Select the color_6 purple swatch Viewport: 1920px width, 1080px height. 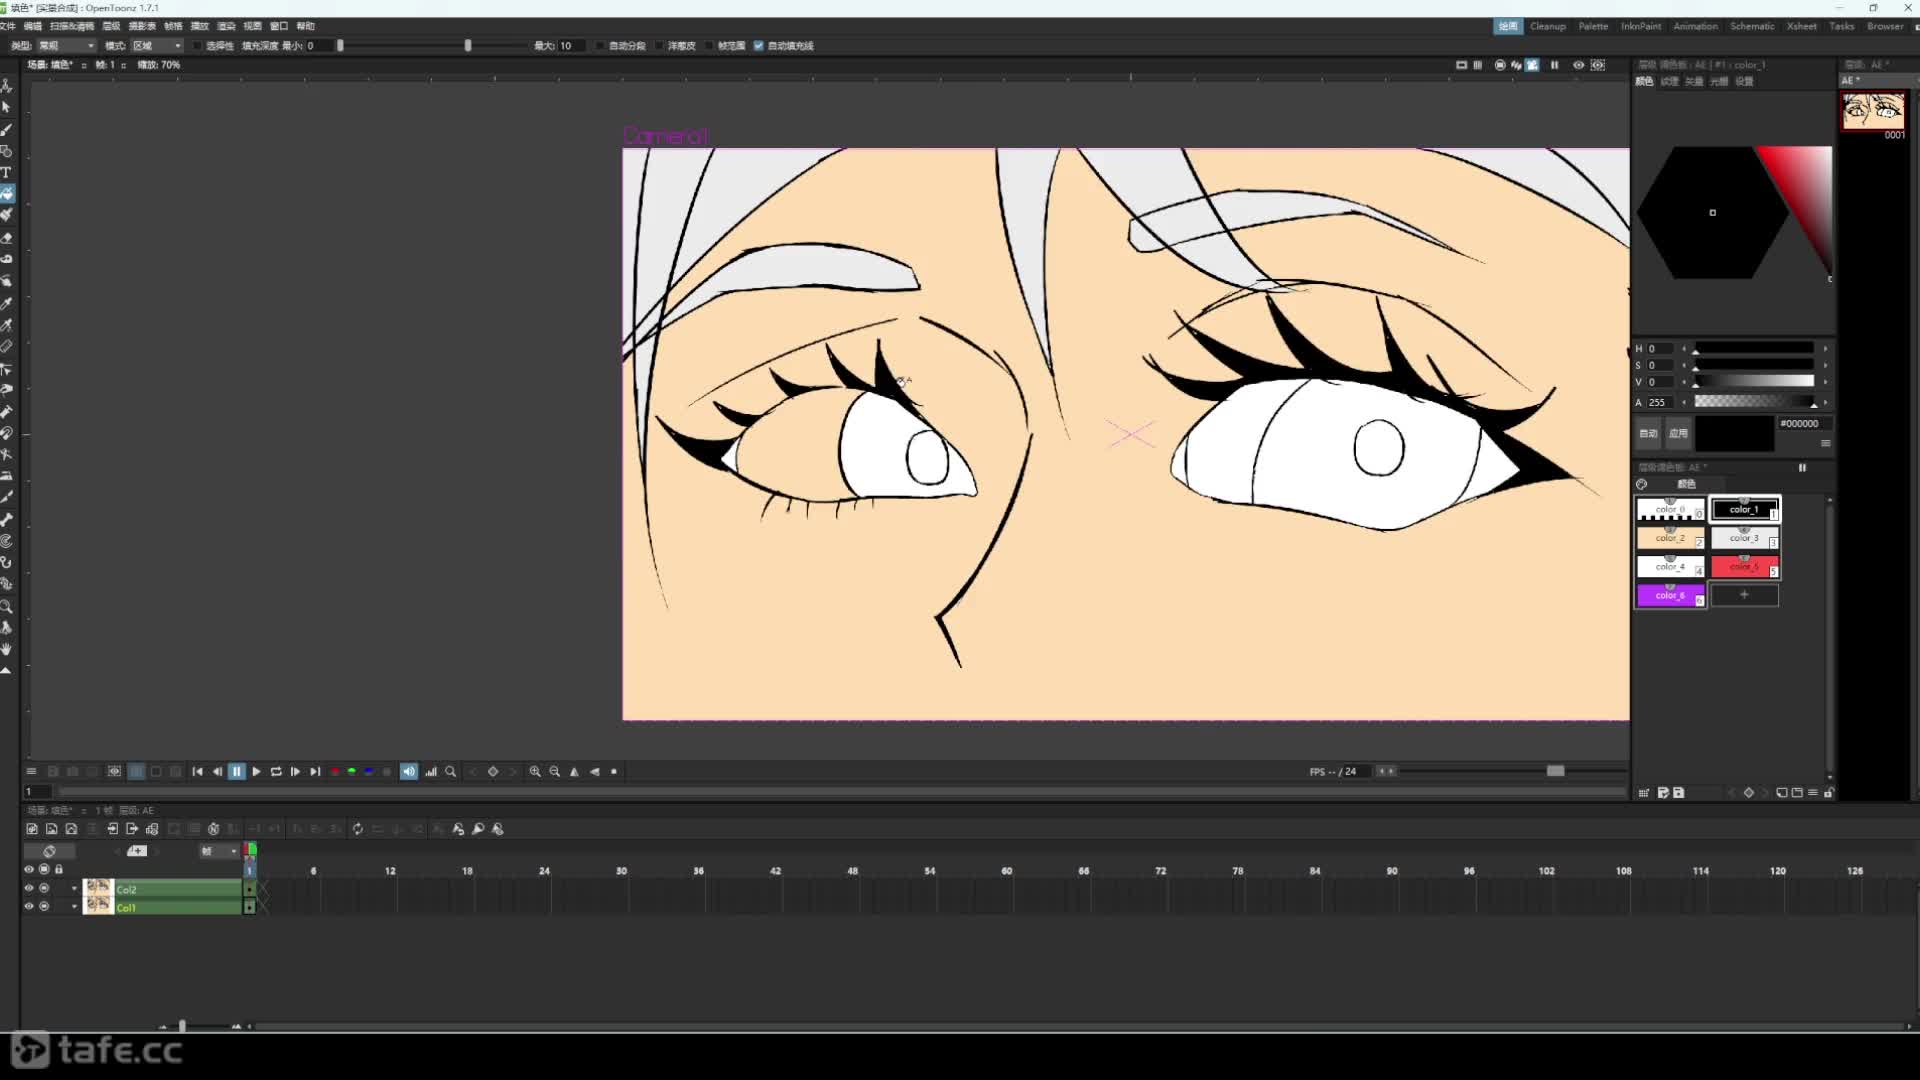[x=1670, y=596]
